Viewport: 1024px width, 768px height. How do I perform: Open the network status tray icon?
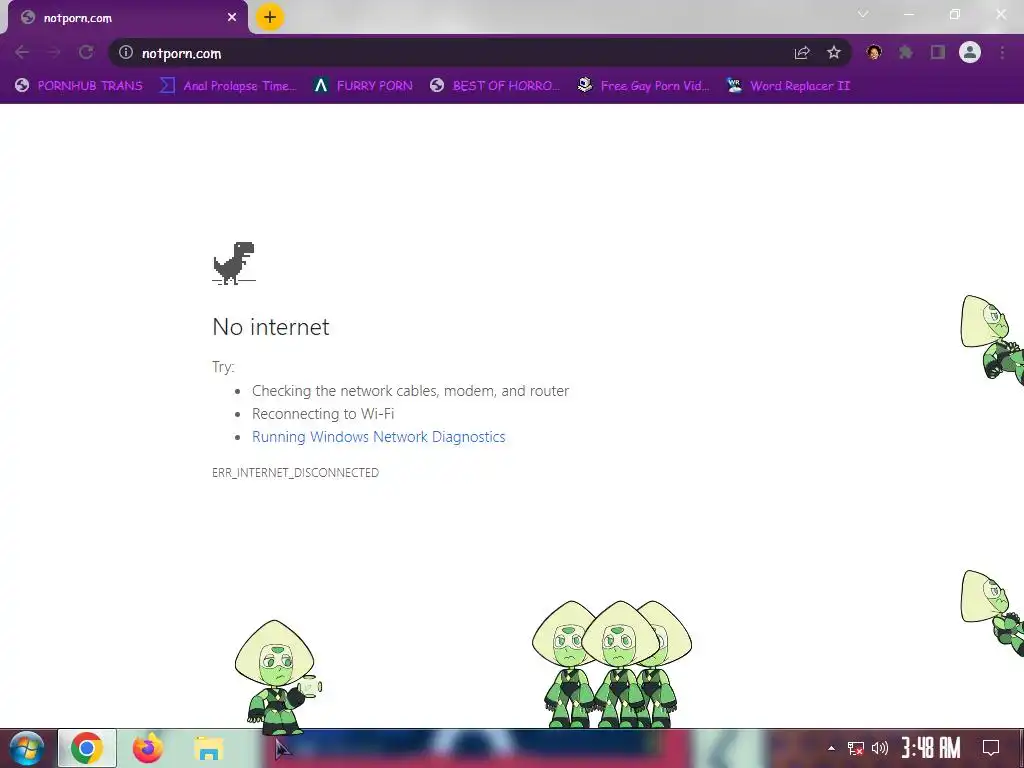tap(856, 748)
